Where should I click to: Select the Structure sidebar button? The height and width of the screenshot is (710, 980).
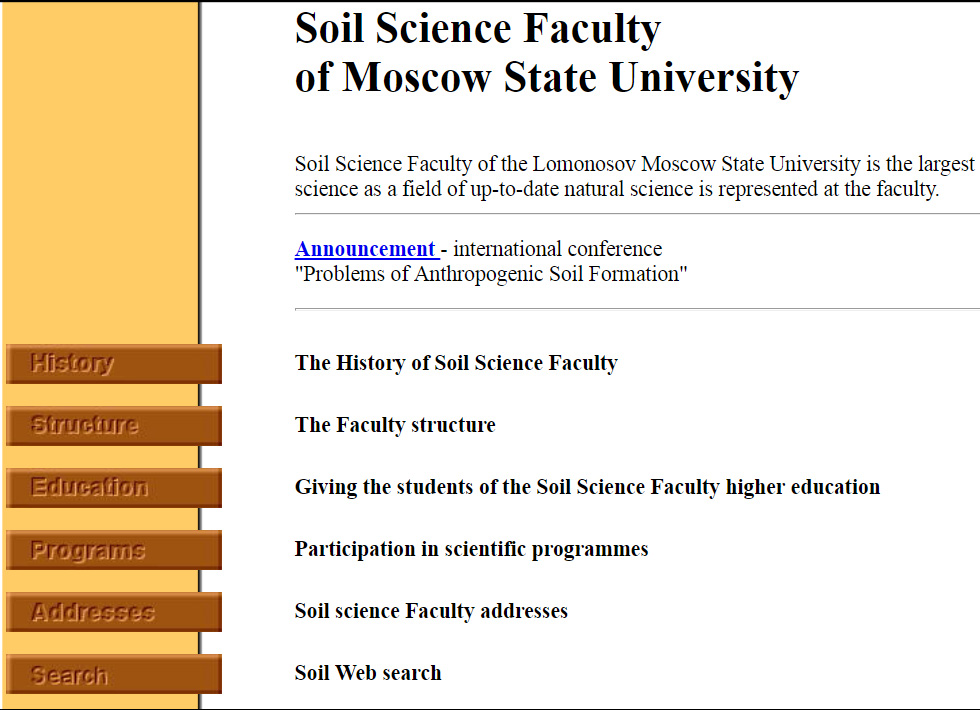(114, 425)
